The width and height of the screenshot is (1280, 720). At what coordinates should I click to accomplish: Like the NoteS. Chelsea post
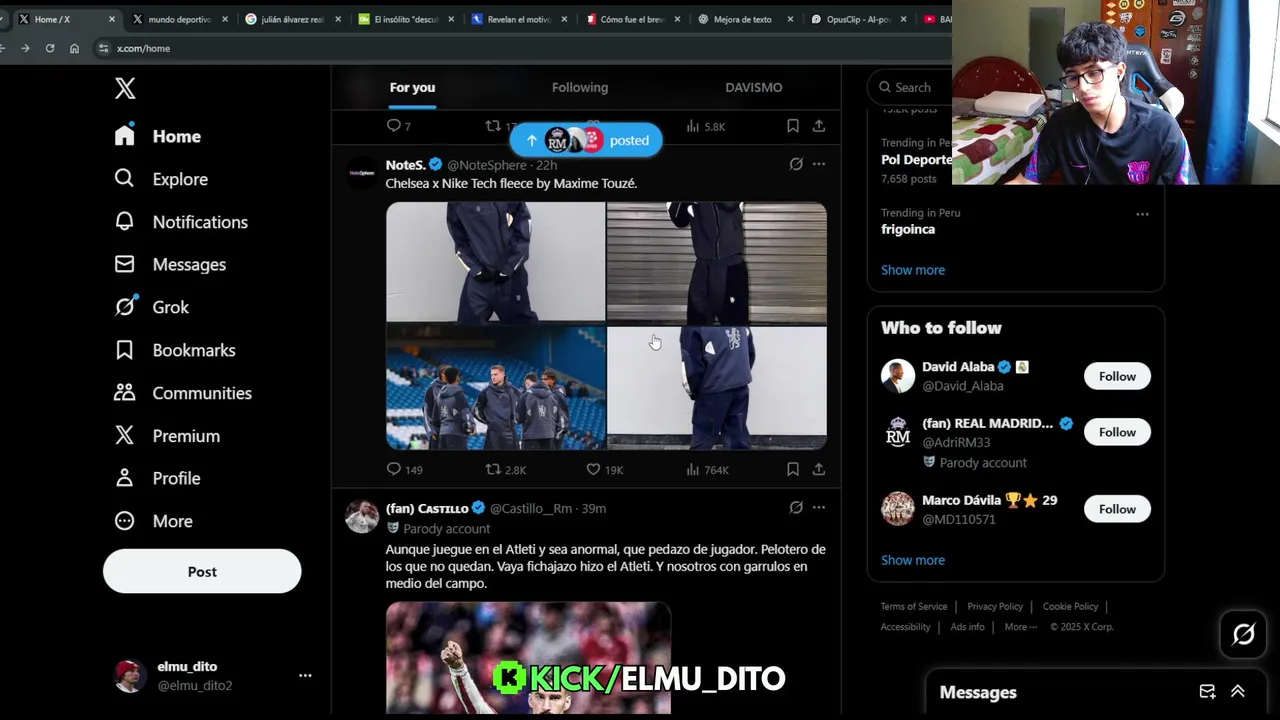[604, 469]
